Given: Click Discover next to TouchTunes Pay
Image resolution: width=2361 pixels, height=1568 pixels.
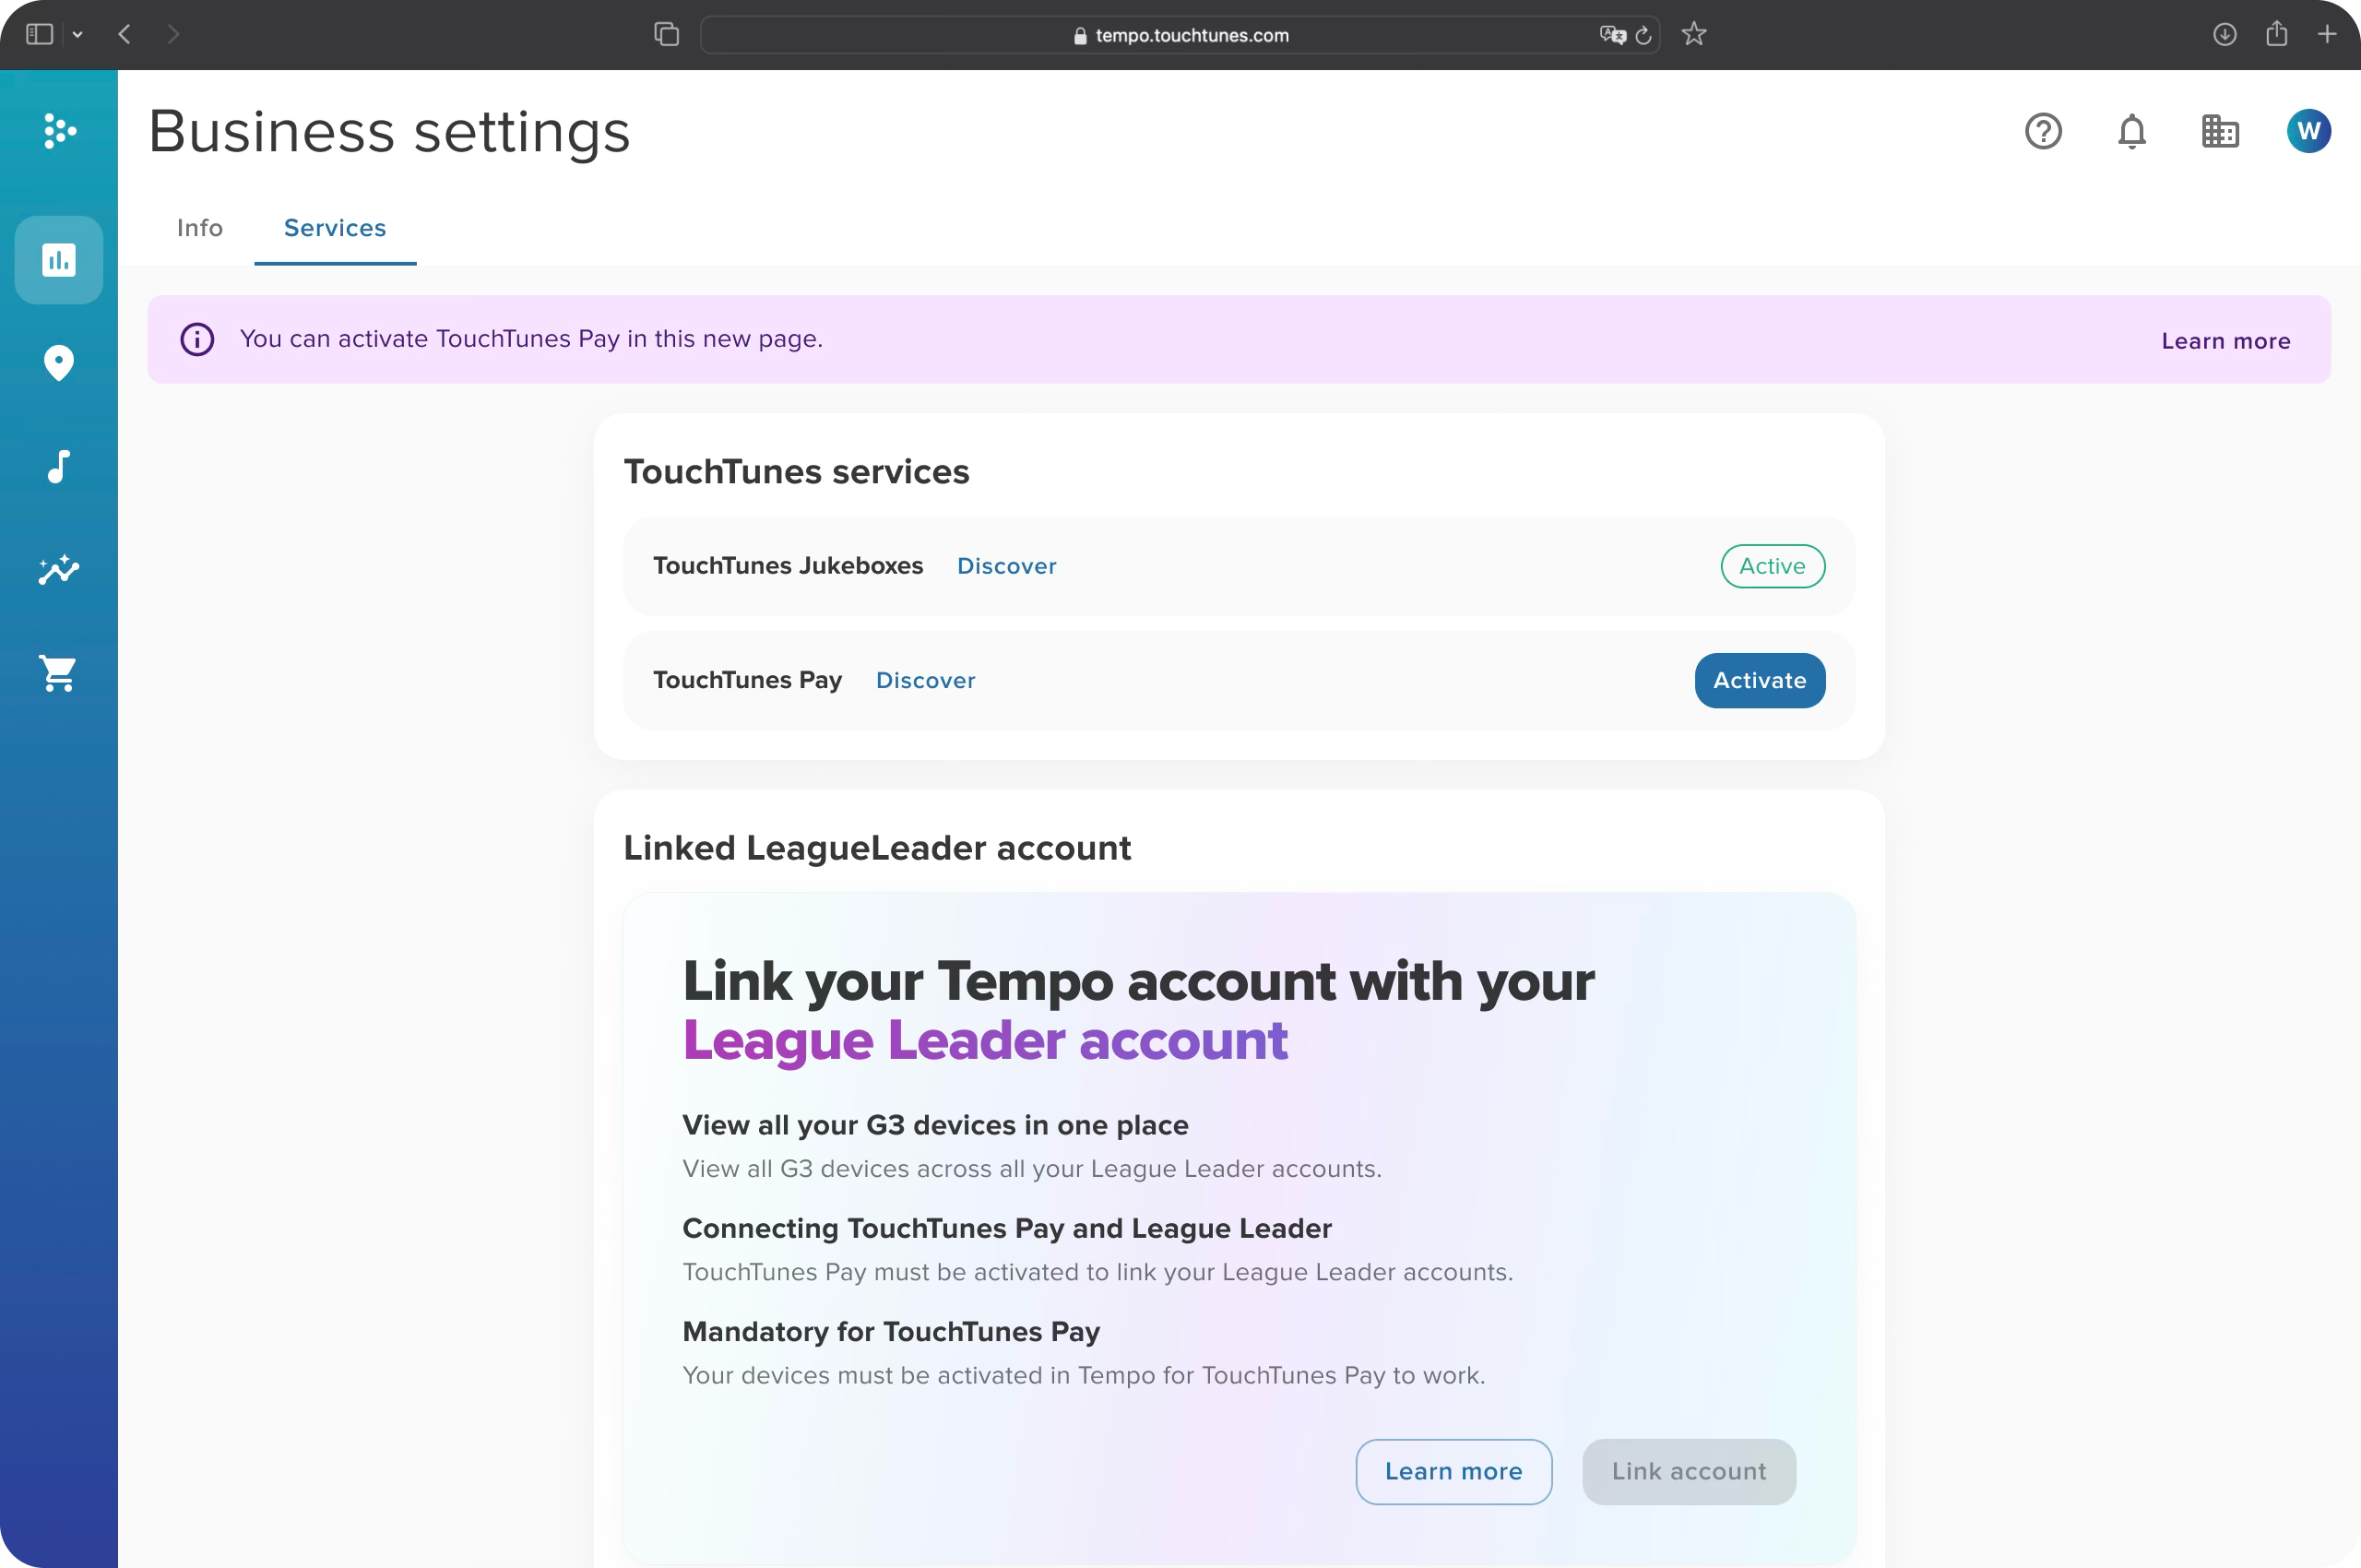Looking at the screenshot, I should 925,680.
